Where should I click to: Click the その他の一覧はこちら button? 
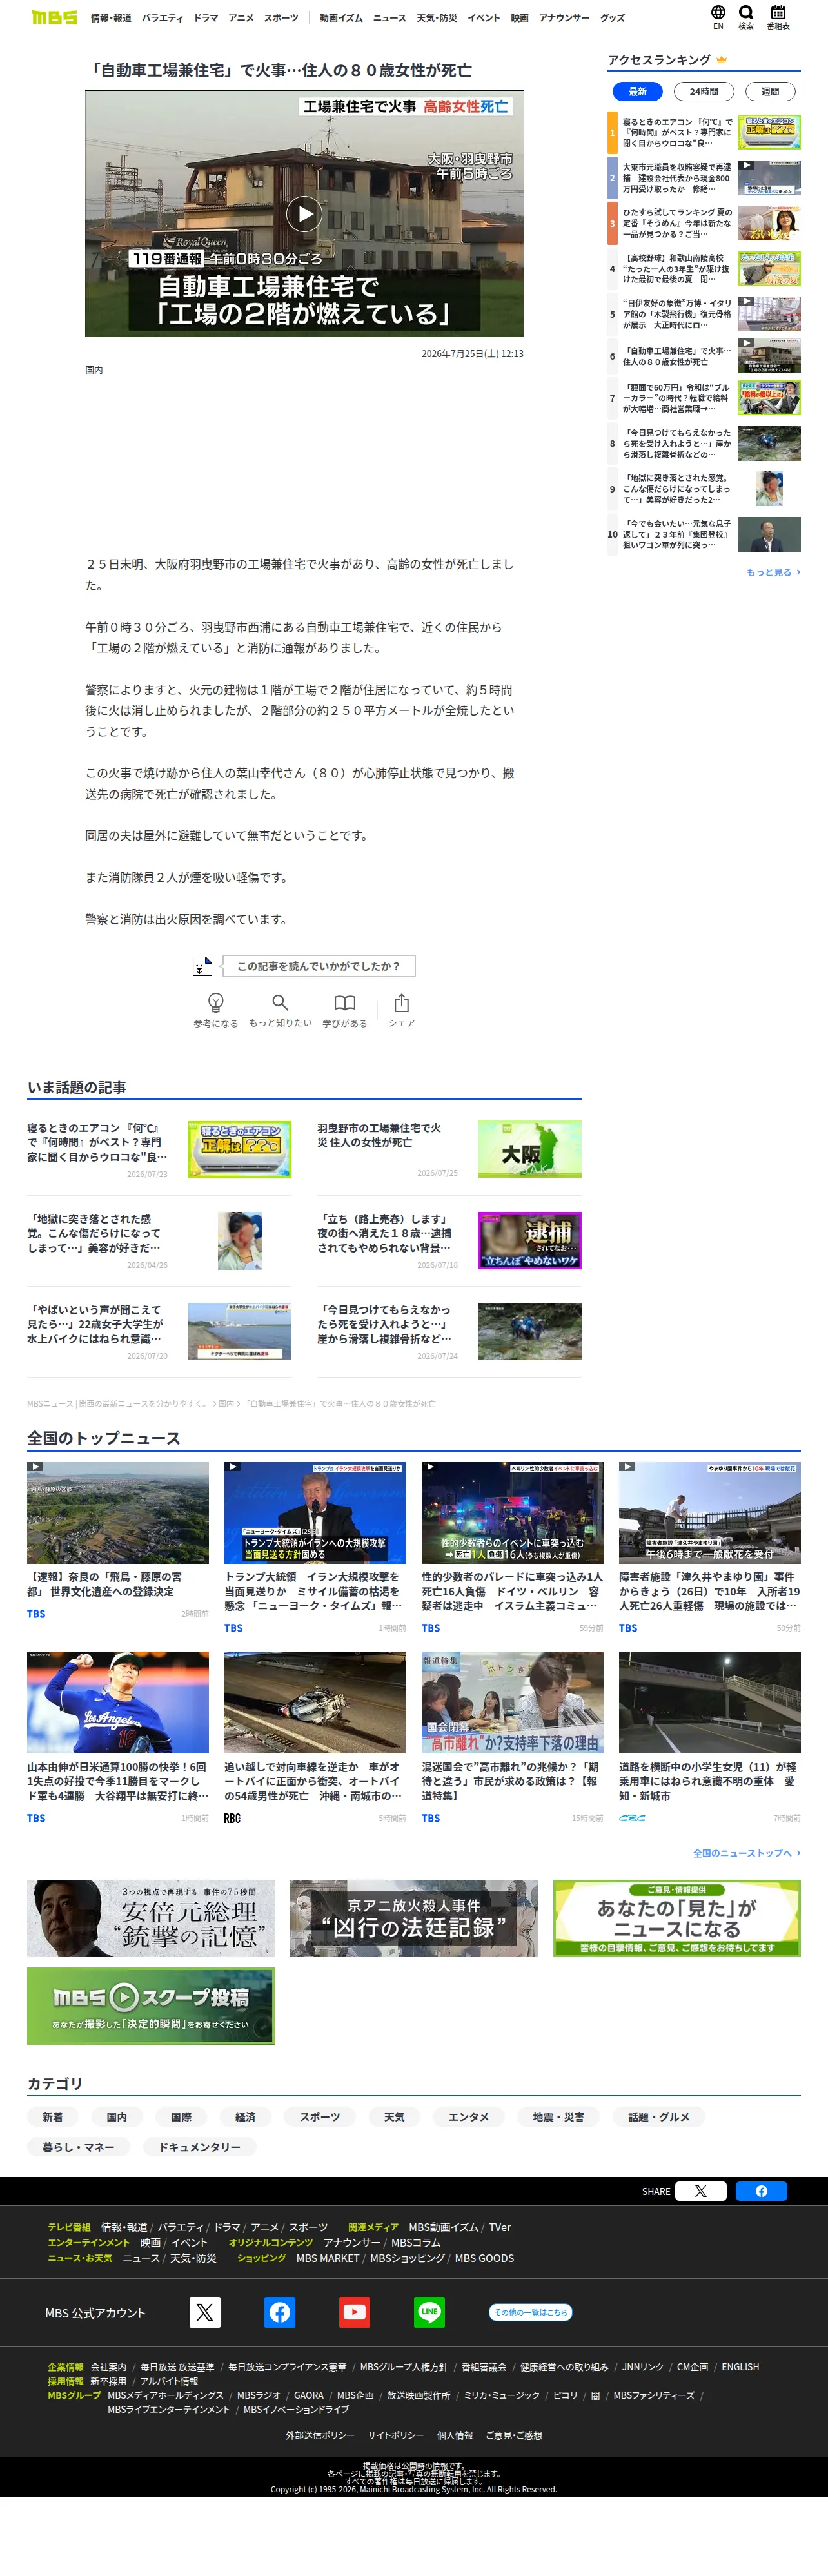(530, 2312)
